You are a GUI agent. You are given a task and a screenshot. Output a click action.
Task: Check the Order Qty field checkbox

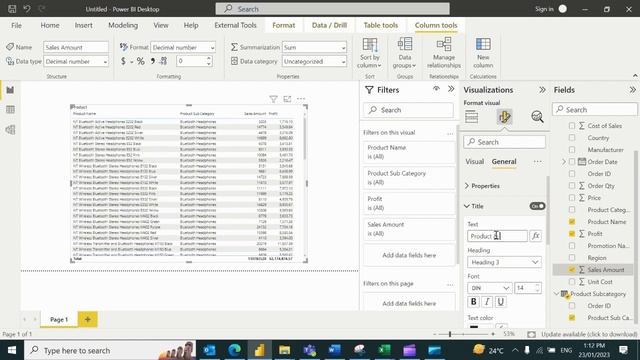(572, 186)
